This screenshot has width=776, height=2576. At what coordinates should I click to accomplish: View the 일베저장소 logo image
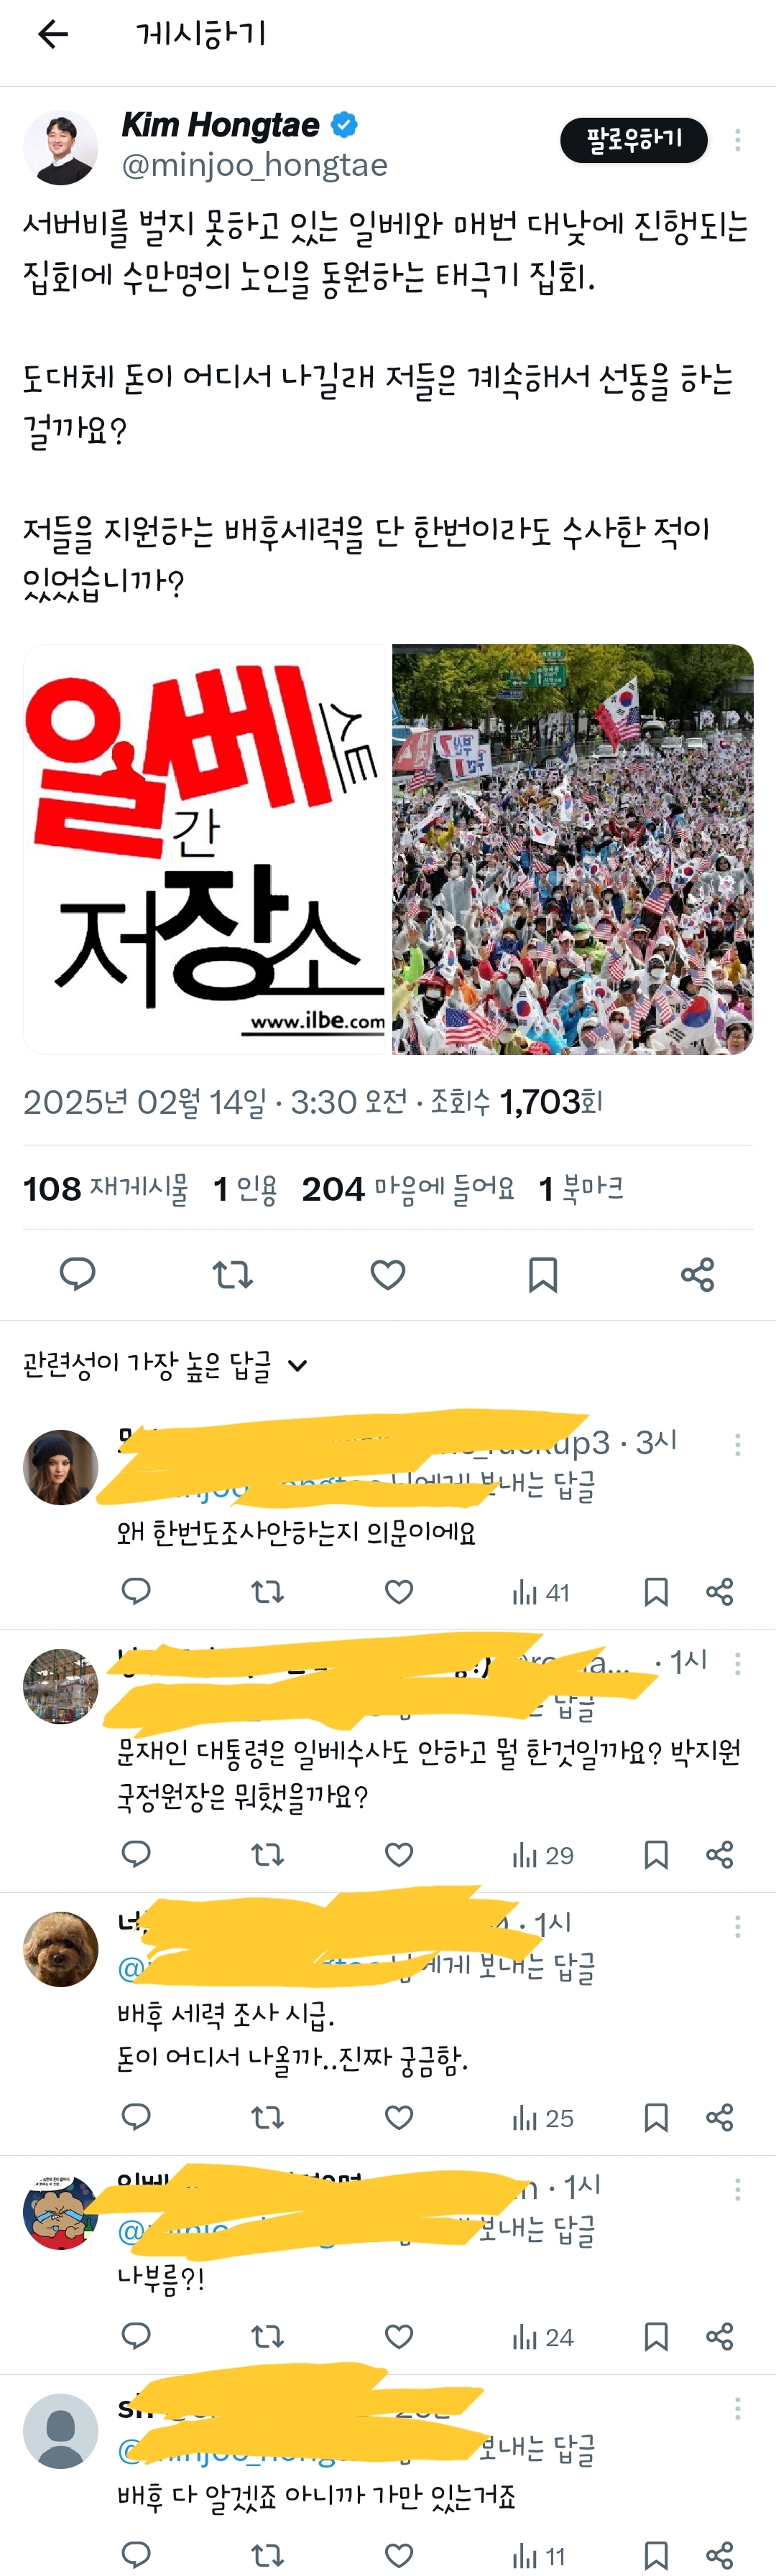tap(204, 849)
